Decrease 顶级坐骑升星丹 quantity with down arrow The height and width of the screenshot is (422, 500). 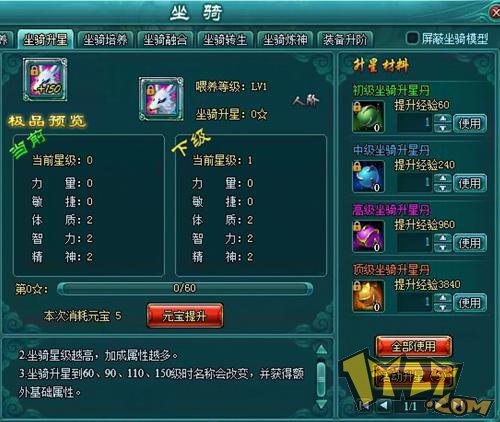(443, 307)
